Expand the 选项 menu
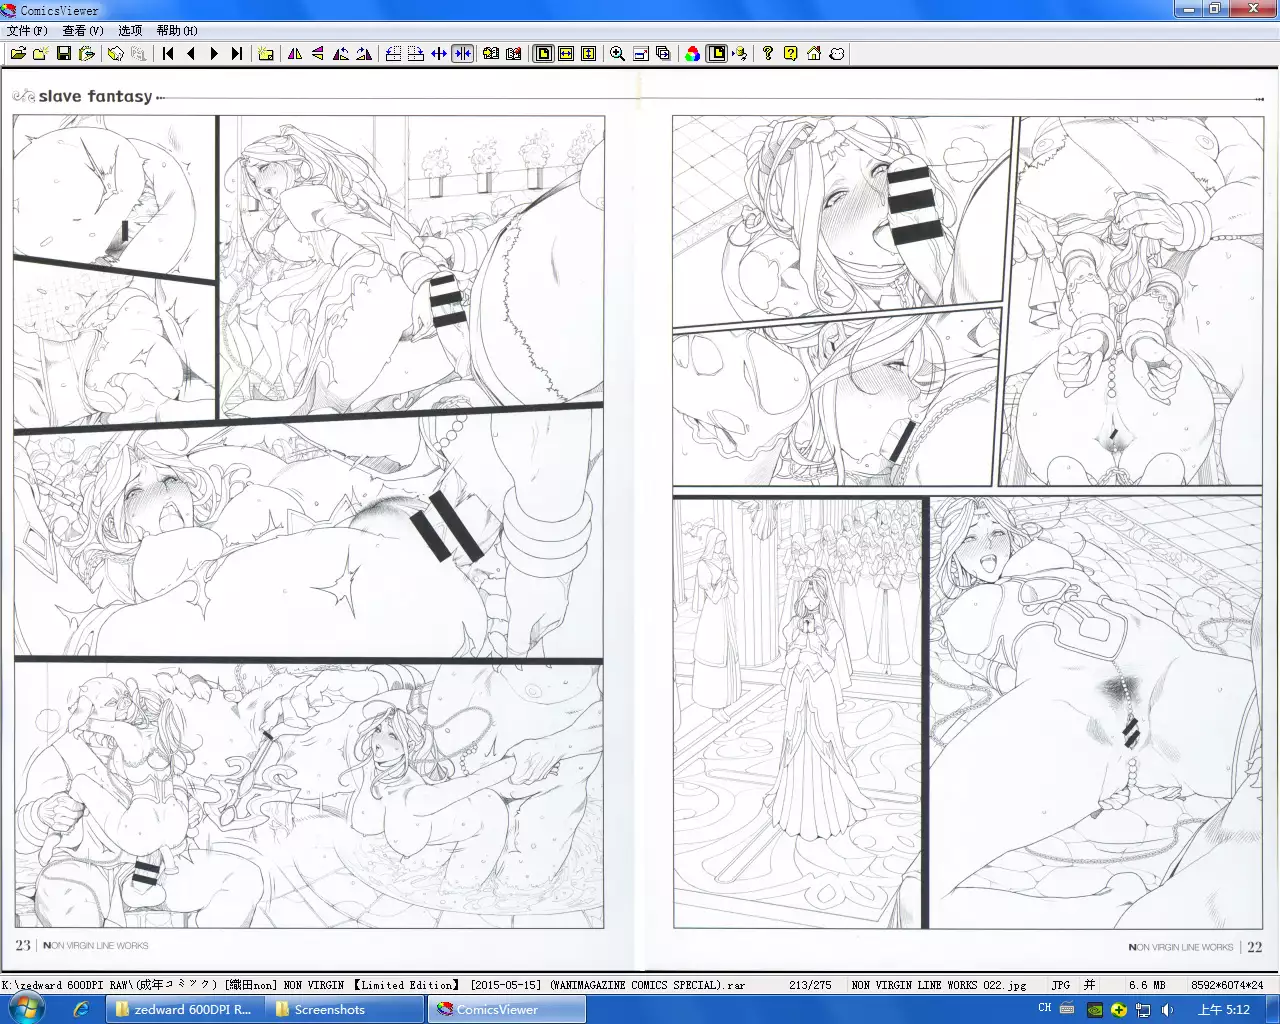This screenshot has width=1280, height=1024. click(130, 31)
